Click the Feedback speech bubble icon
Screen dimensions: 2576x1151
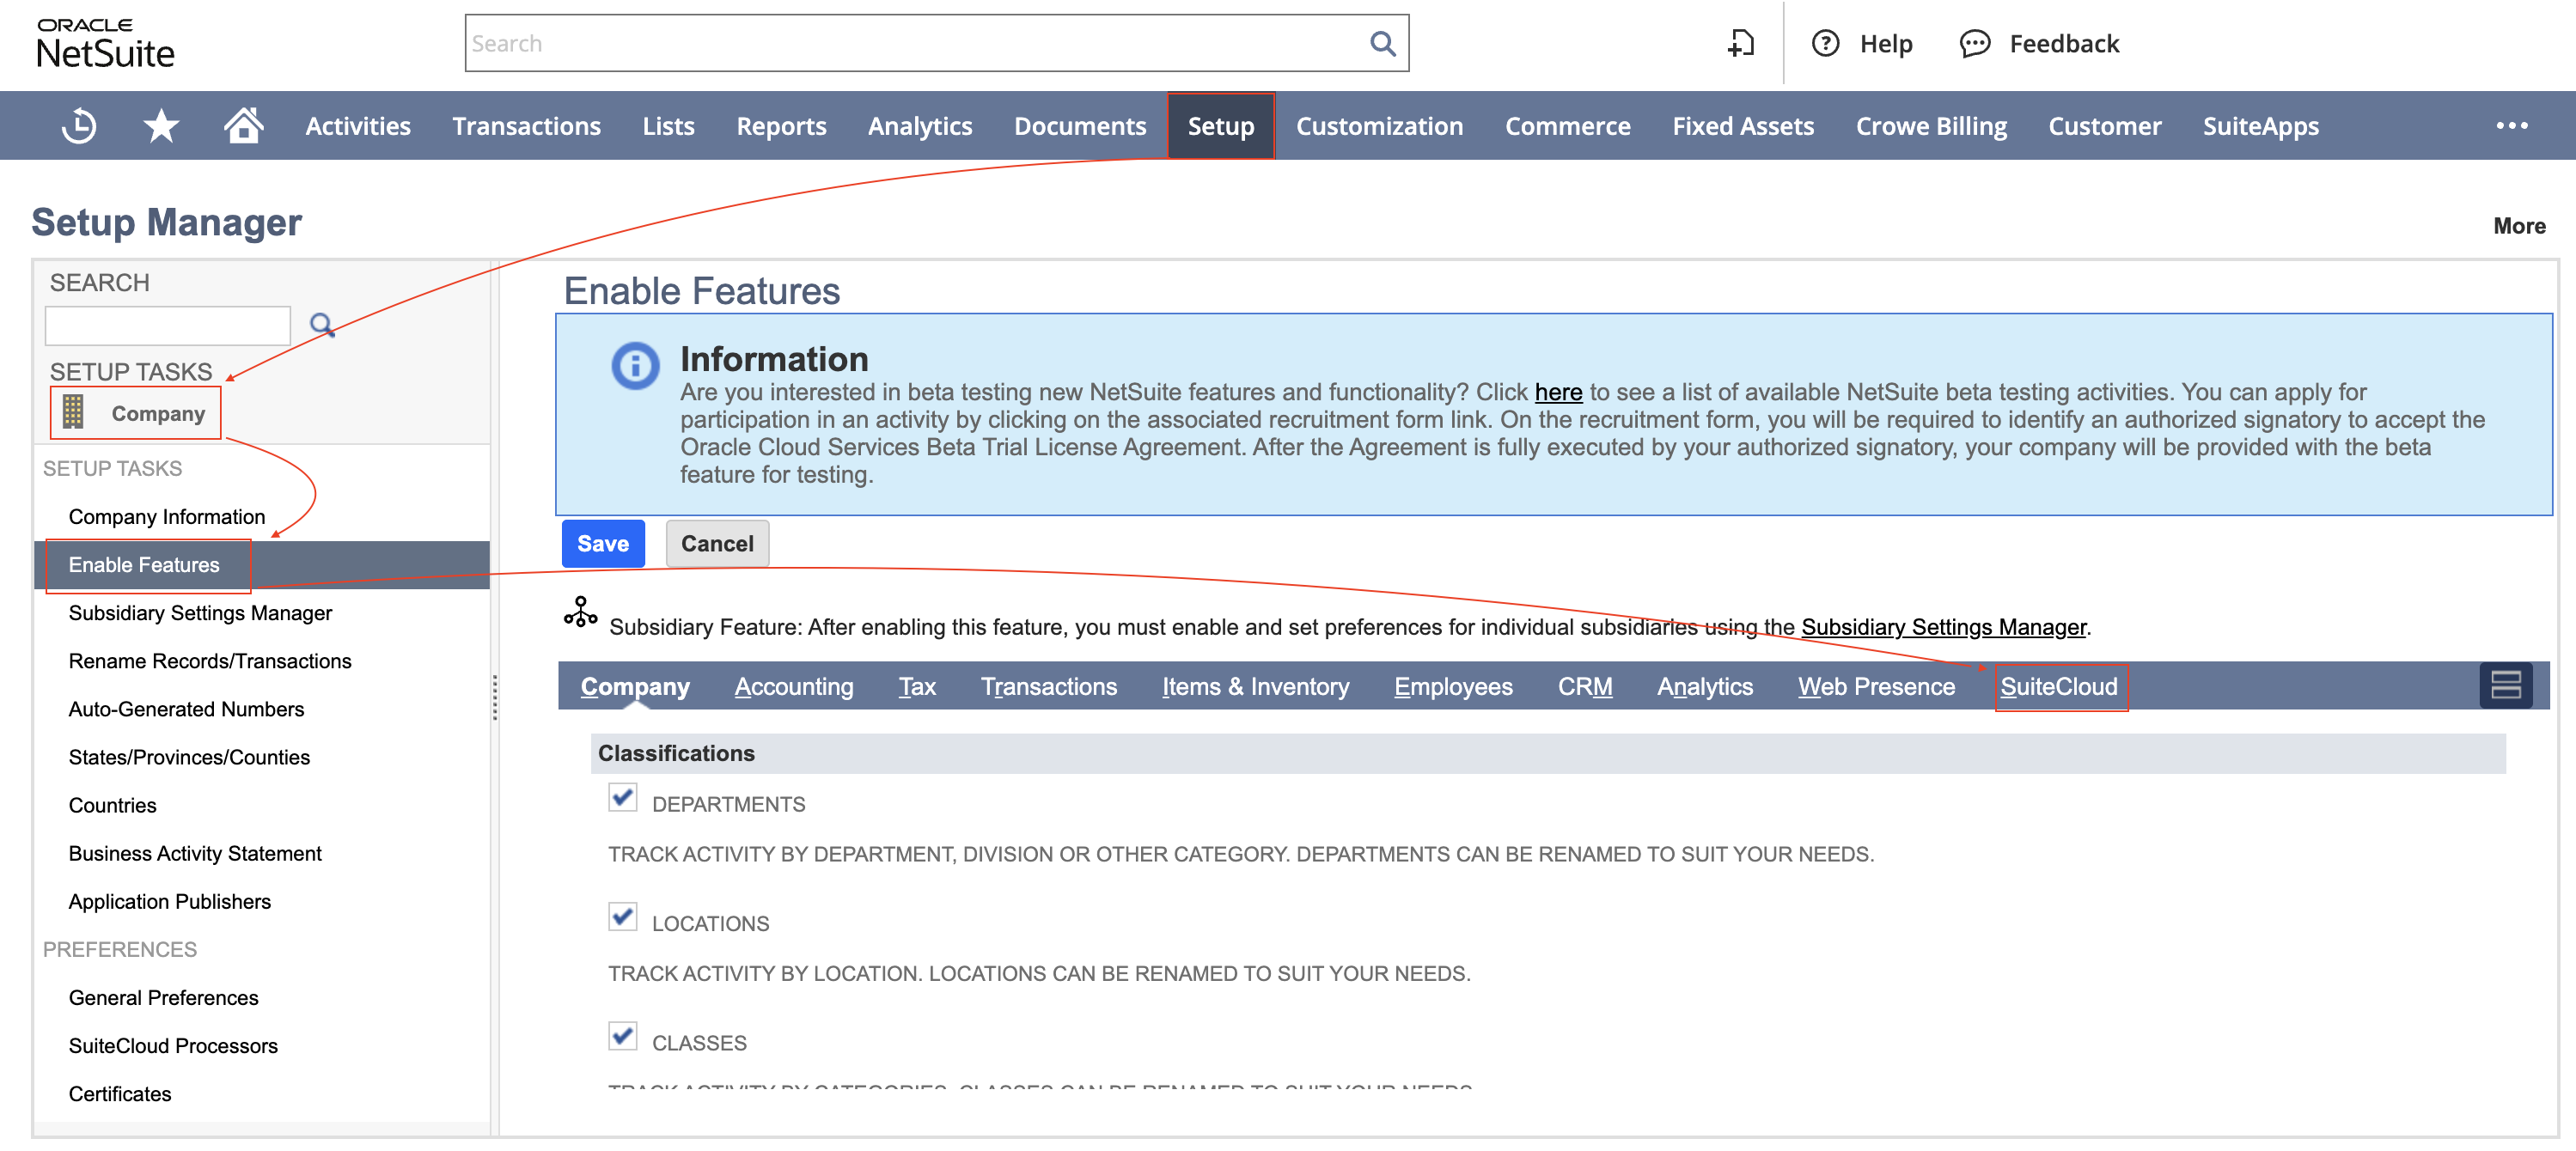pyautogui.click(x=1974, y=43)
